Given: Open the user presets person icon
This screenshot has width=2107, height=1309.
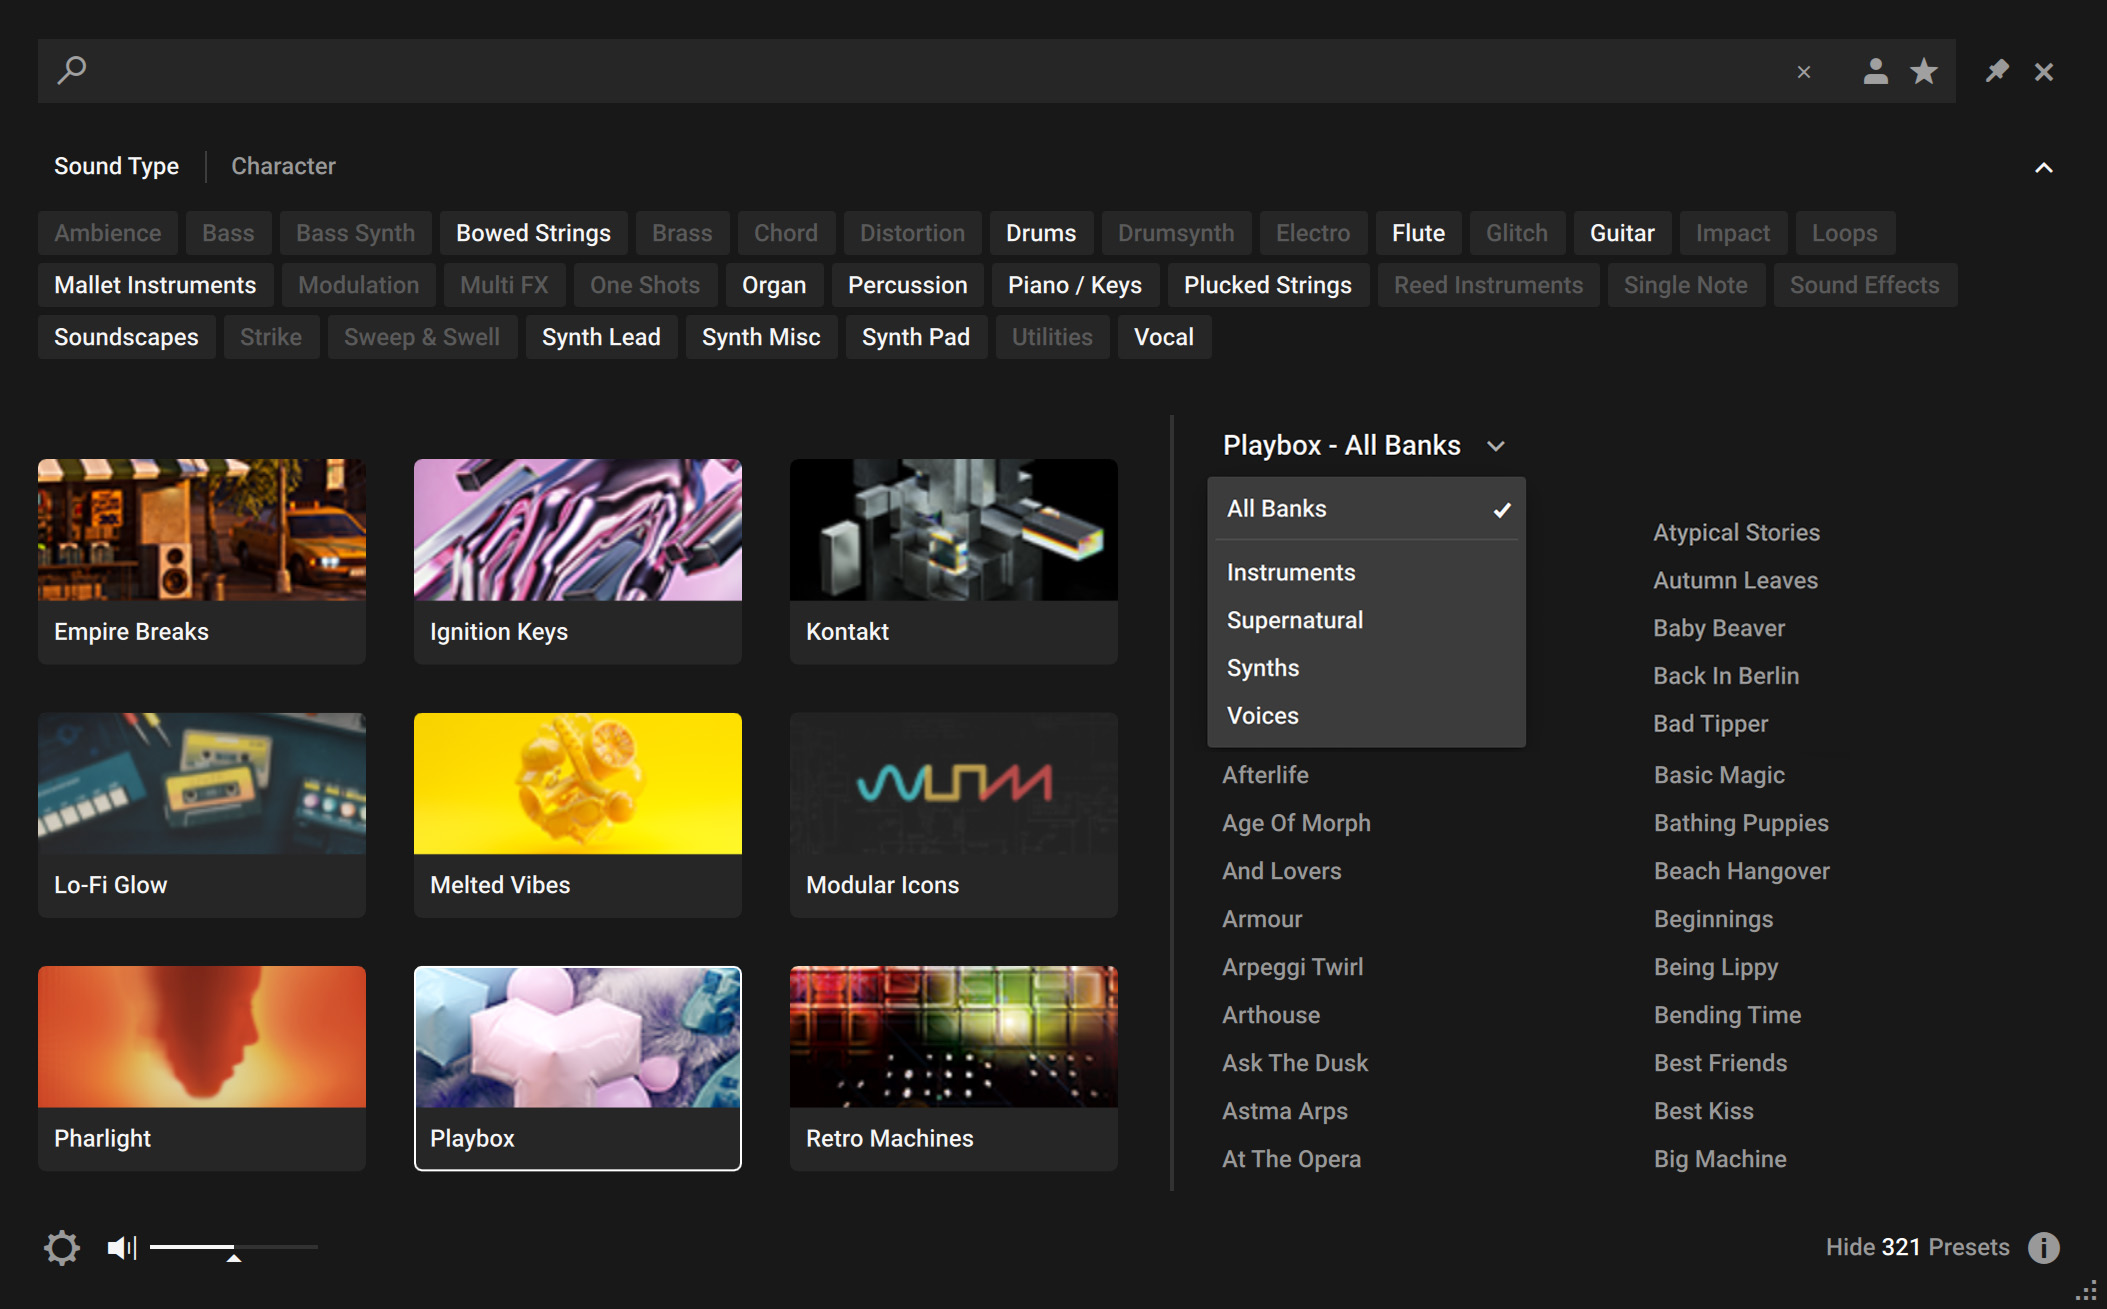Looking at the screenshot, I should (x=1875, y=71).
